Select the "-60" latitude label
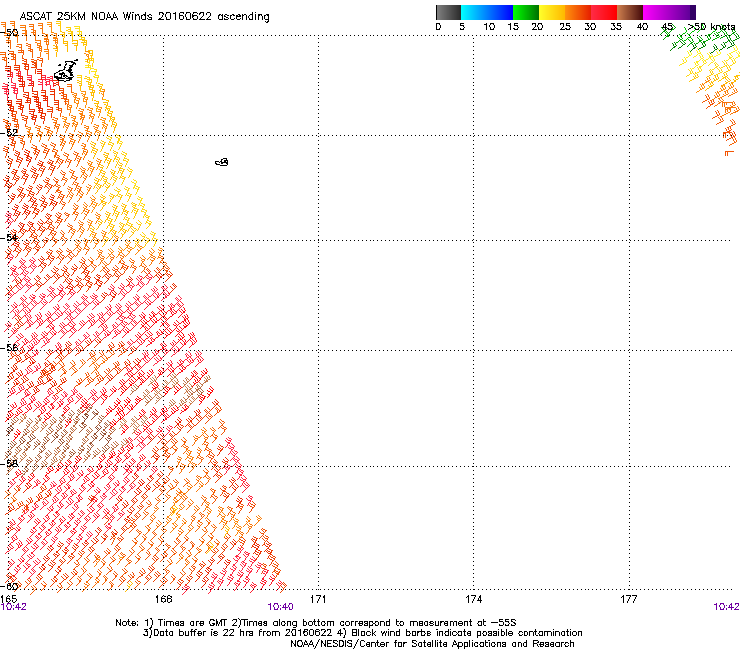The width and height of the screenshot is (740, 650). point(9,587)
